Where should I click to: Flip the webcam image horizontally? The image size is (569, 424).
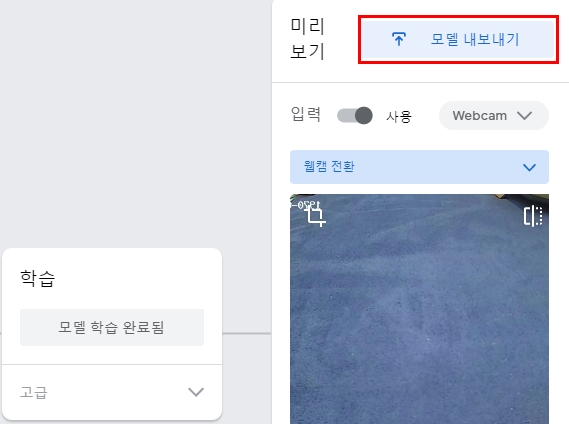point(533,216)
